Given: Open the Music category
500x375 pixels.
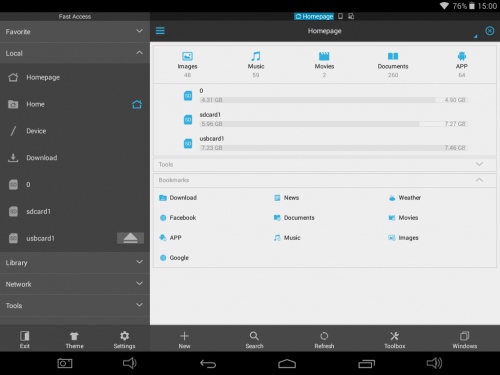Looking at the screenshot, I should point(256,65).
